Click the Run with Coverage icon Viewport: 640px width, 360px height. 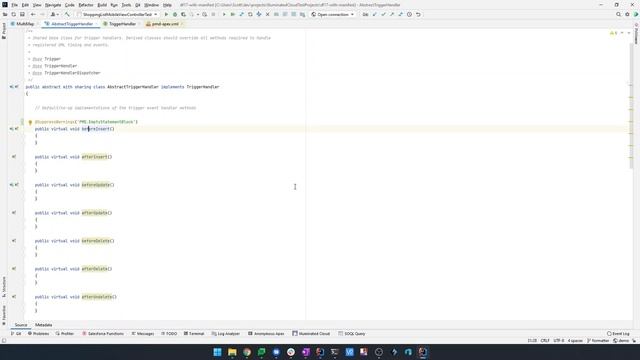(x=183, y=14)
